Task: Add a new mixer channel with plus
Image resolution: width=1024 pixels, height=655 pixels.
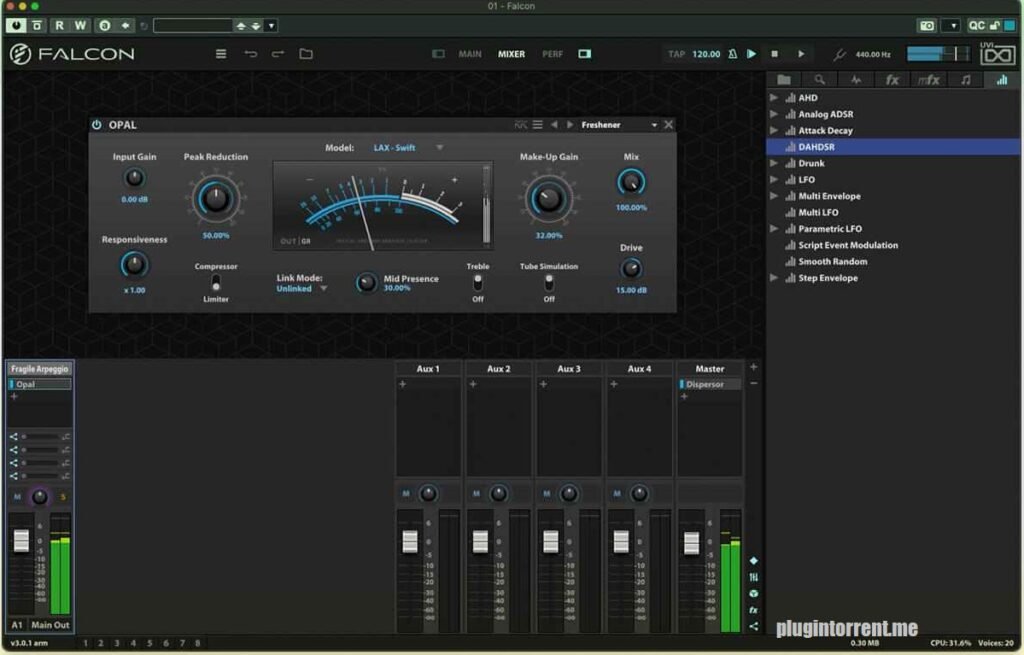Action: pyautogui.click(x=753, y=367)
